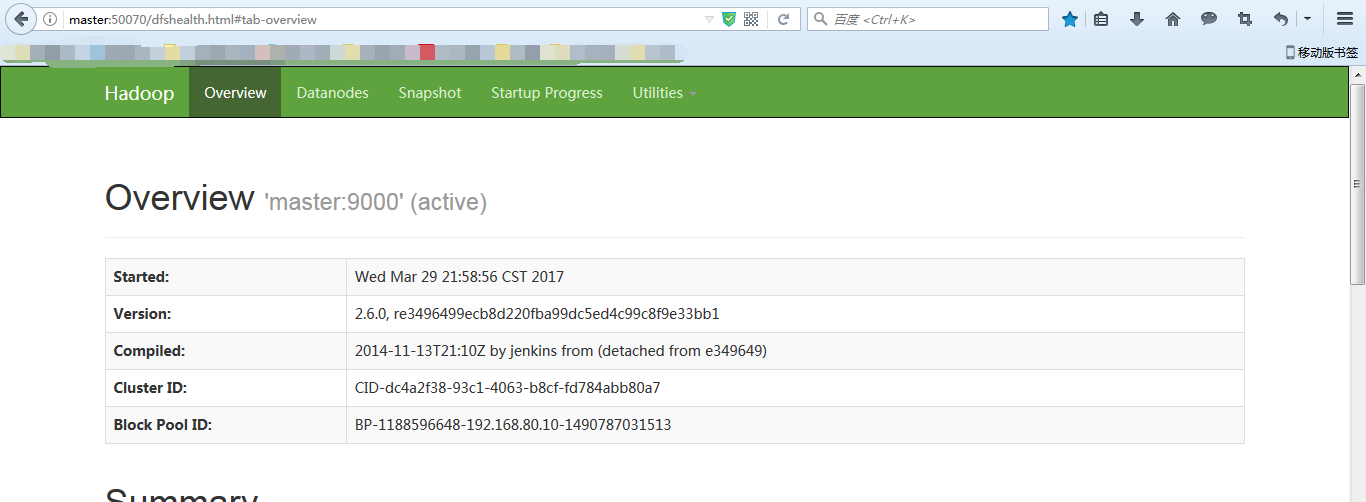Viewport: 1366px width, 502px height.
Task: Open the address bar history dropdown arrow
Action: (x=709, y=19)
